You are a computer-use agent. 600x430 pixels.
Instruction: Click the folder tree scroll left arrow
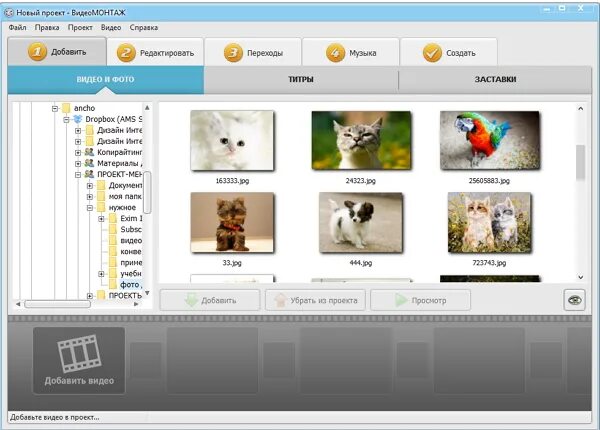pyautogui.click(x=18, y=304)
